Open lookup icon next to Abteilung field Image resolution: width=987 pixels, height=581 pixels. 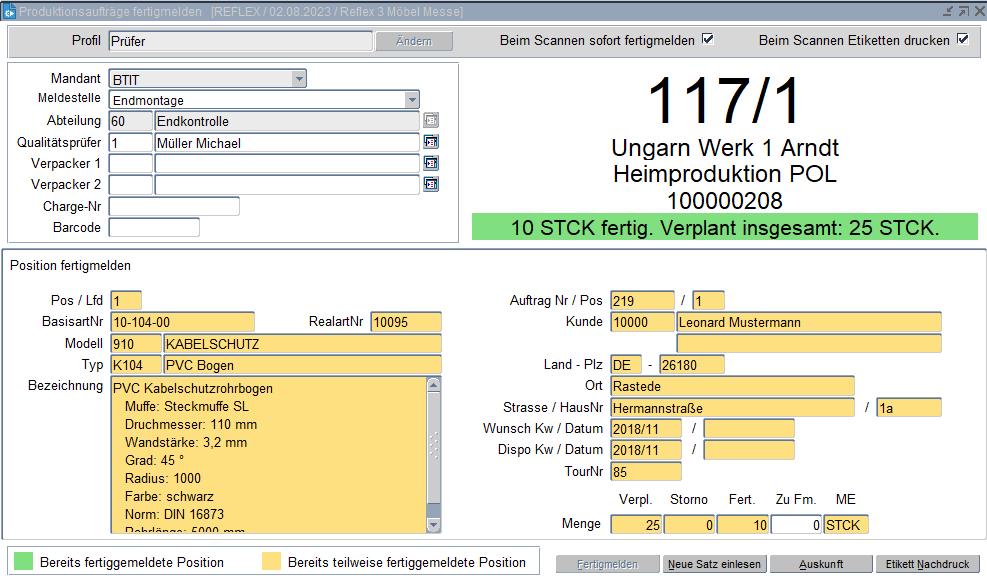coord(431,121)
